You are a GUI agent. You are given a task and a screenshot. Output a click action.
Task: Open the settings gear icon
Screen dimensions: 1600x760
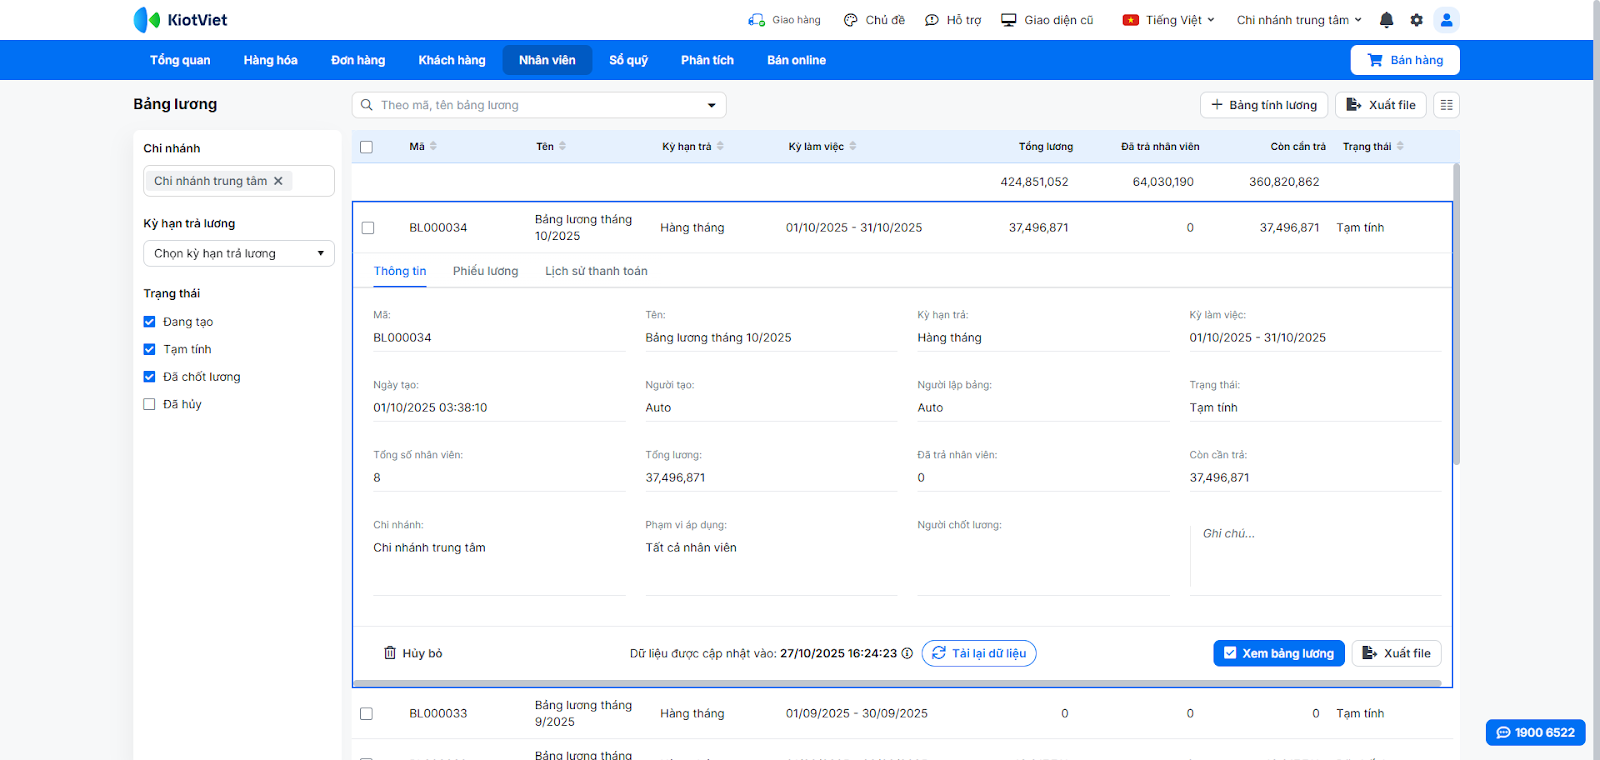[x=1416, y=20]
